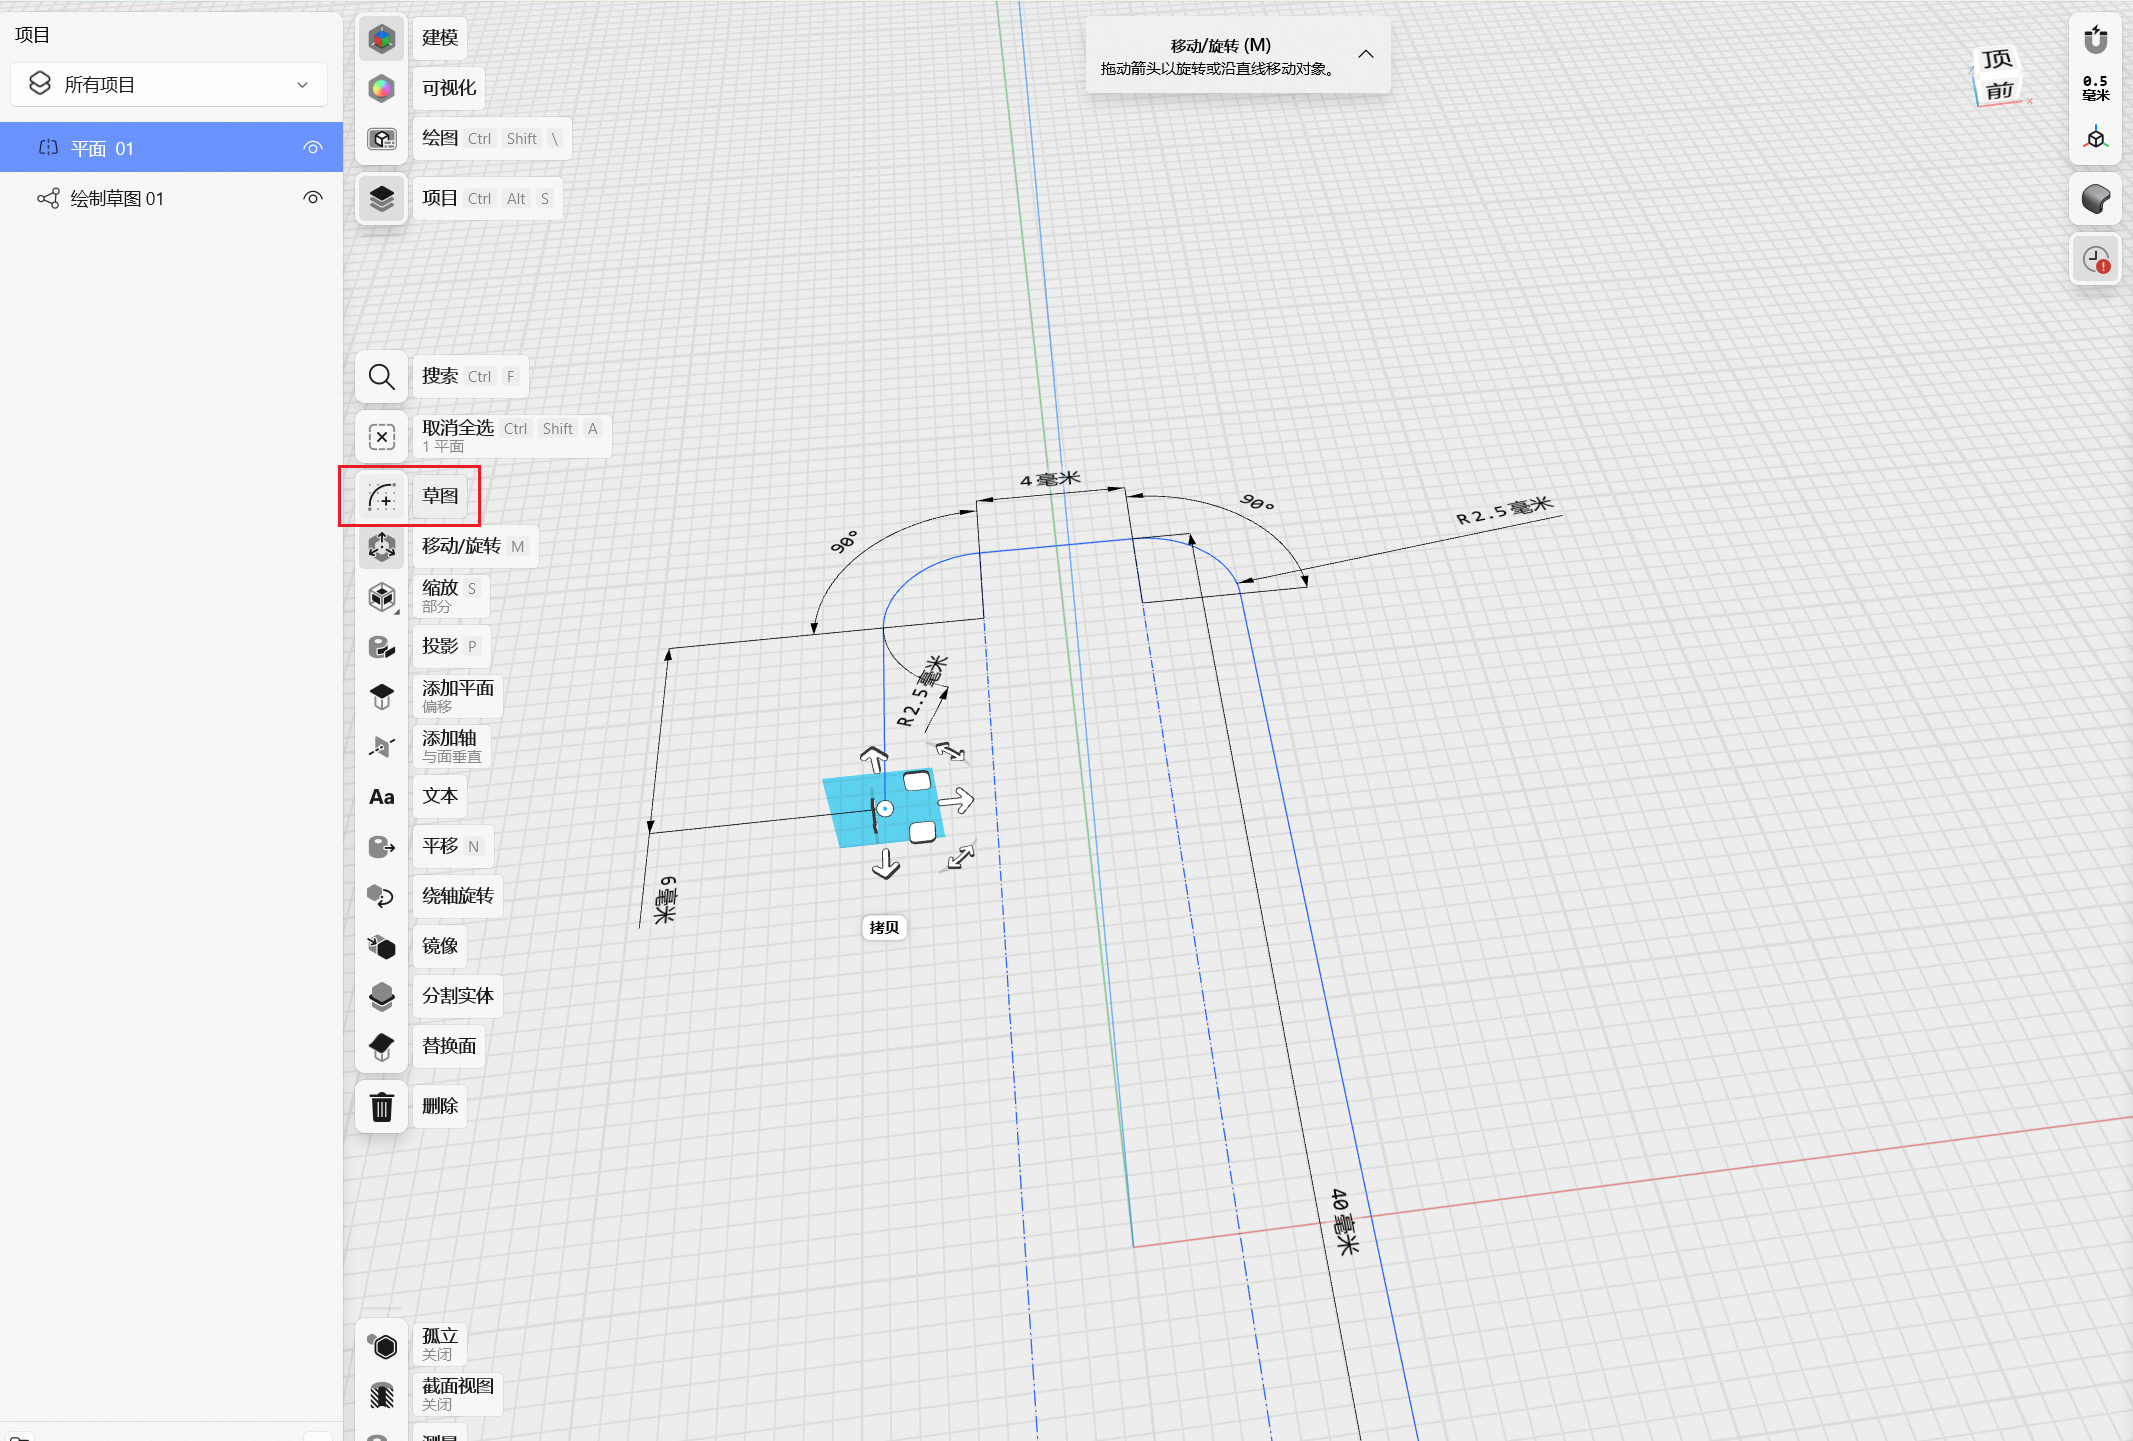This screenshot has height=1441, width=2133.
Task: Click the Top (顶) face of the view cube
Action: click(1997, 60)
